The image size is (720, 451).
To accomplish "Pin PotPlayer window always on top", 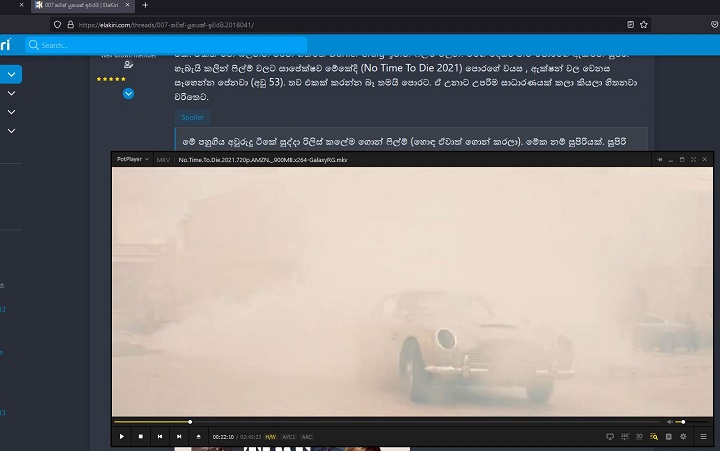I will pos(660,159).
